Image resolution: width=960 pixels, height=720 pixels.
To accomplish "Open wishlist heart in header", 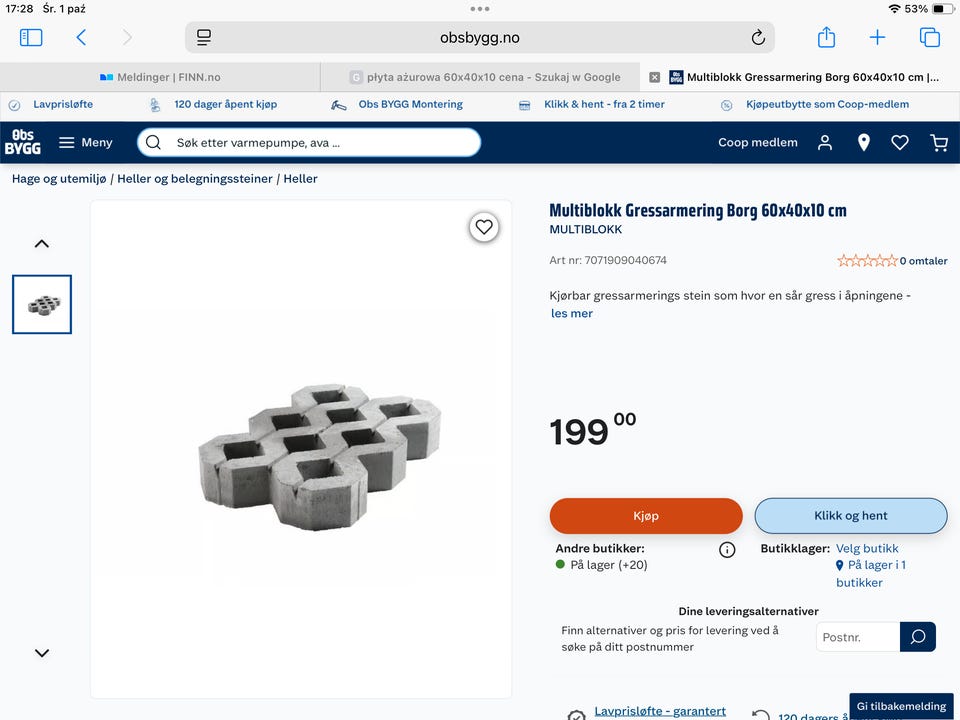I will [x=900, y=143].
